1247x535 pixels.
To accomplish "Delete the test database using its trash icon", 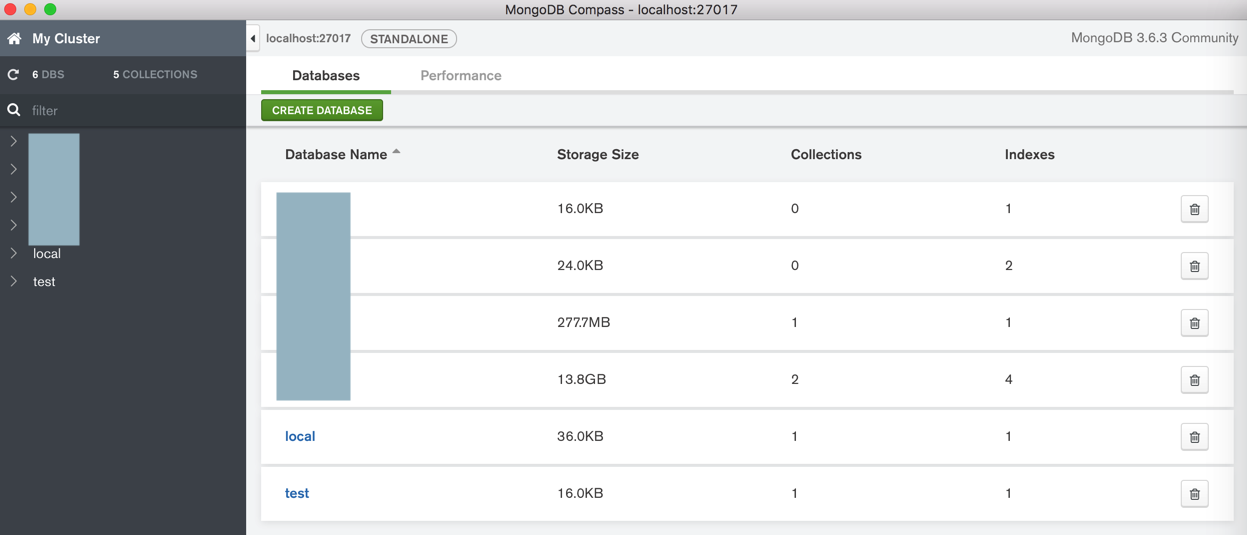I will (1194, 494).
